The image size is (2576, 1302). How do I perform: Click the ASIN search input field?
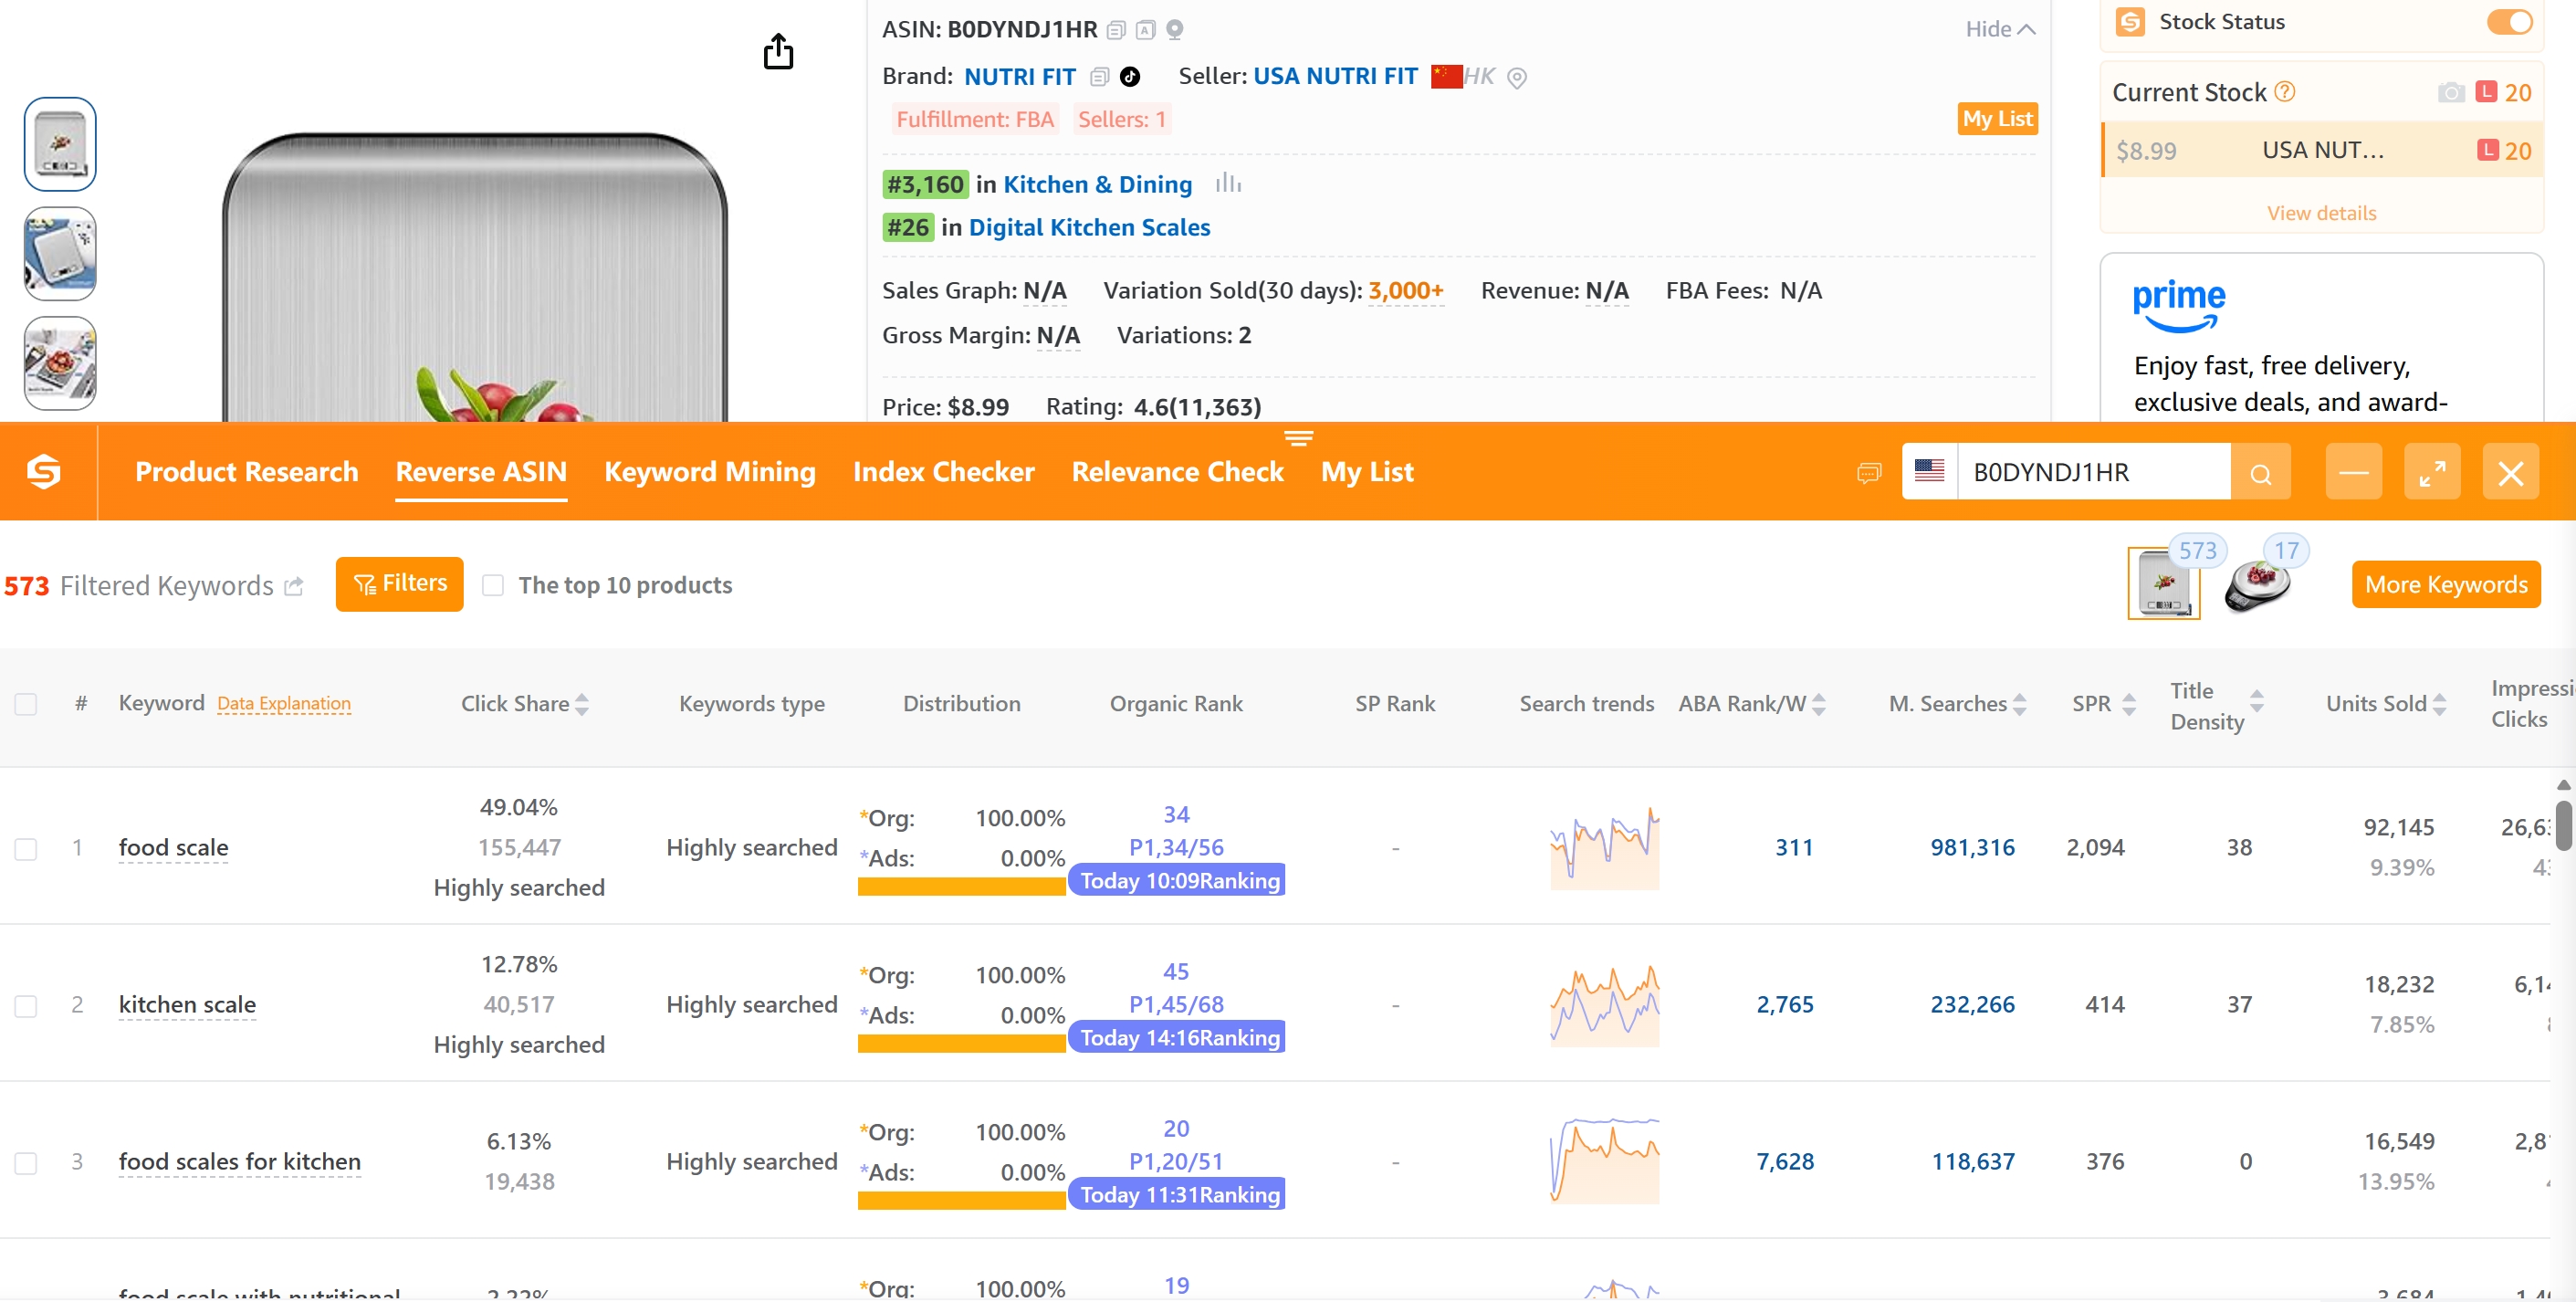[2093, 471]
